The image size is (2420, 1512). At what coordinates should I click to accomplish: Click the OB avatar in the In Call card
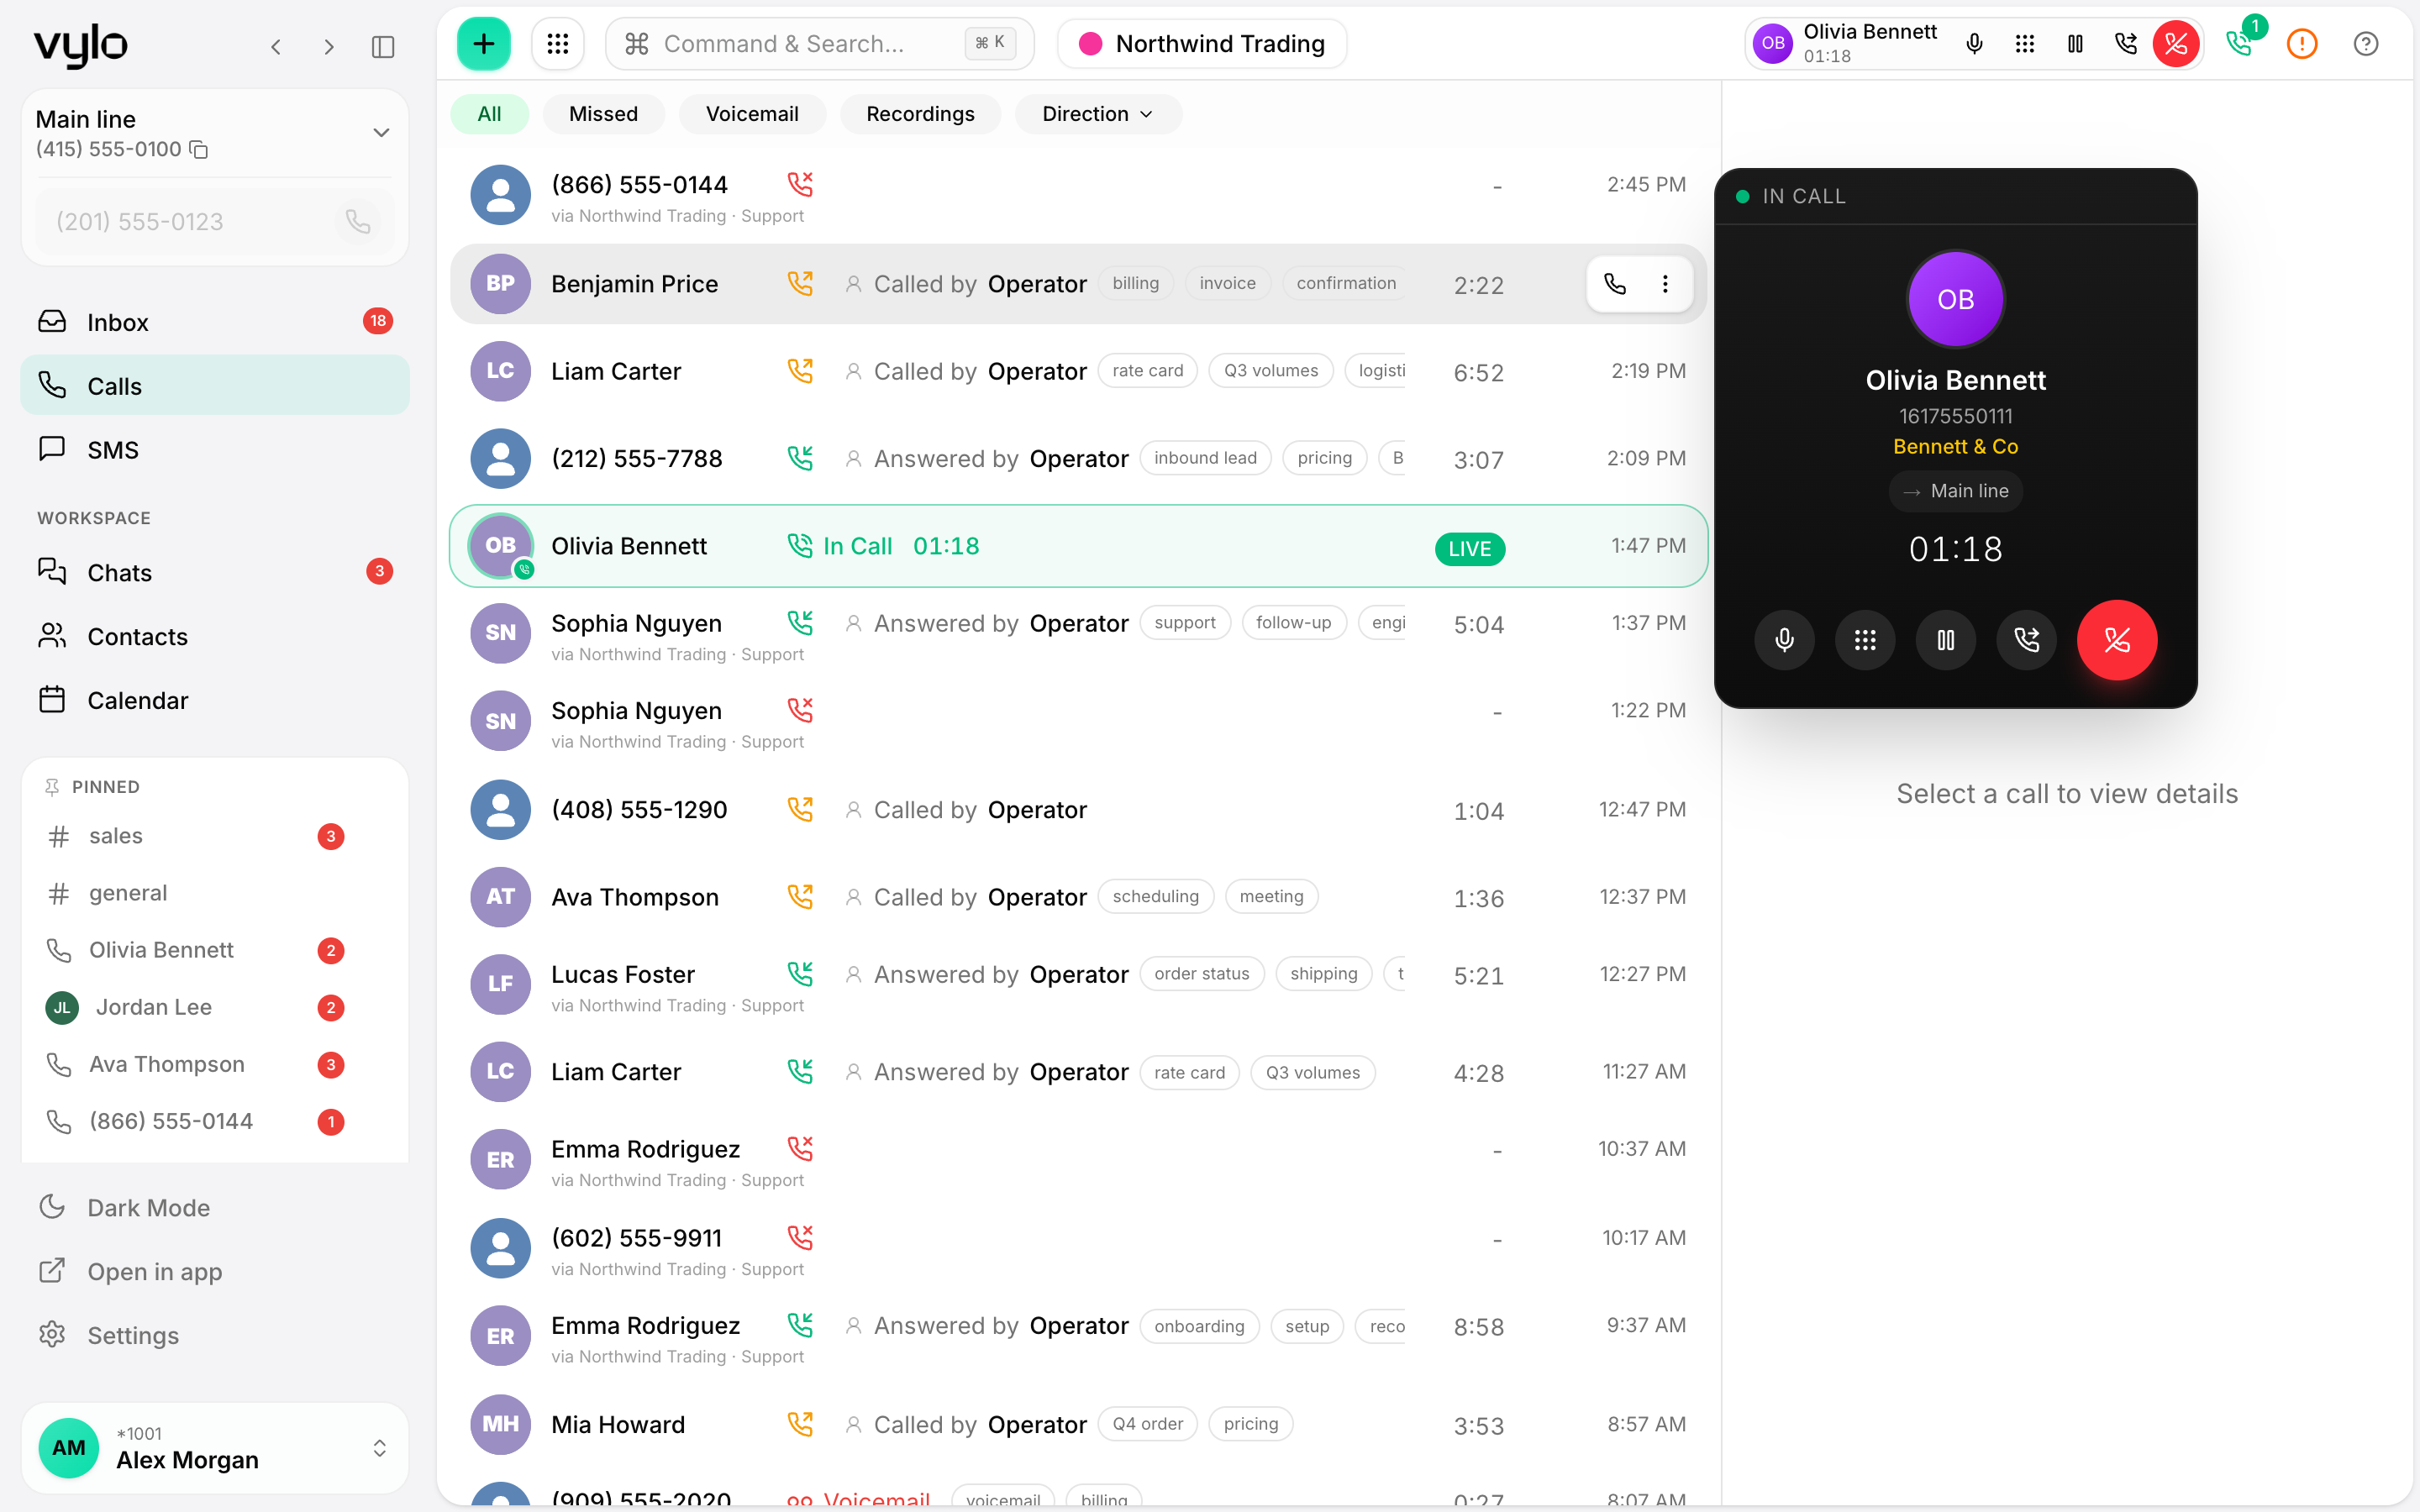[1955, 299]
